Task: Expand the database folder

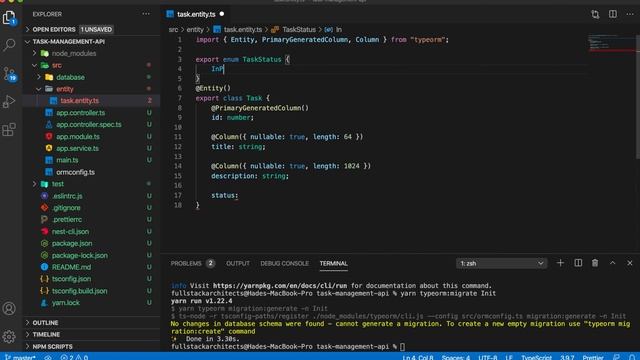Action: pos(70,77)
